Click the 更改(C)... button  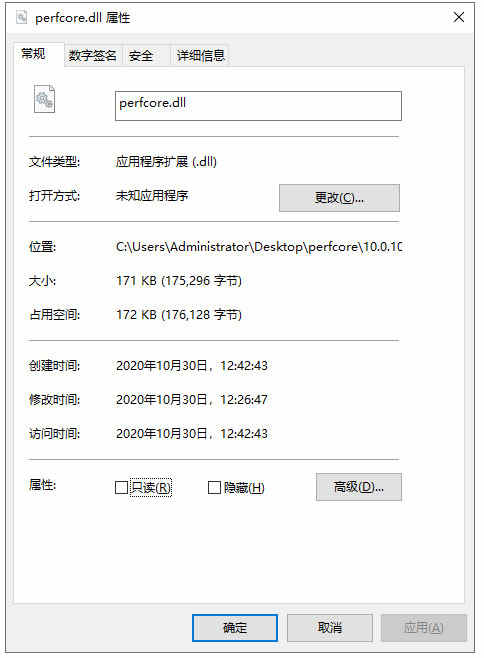click(x=339, y=198)
